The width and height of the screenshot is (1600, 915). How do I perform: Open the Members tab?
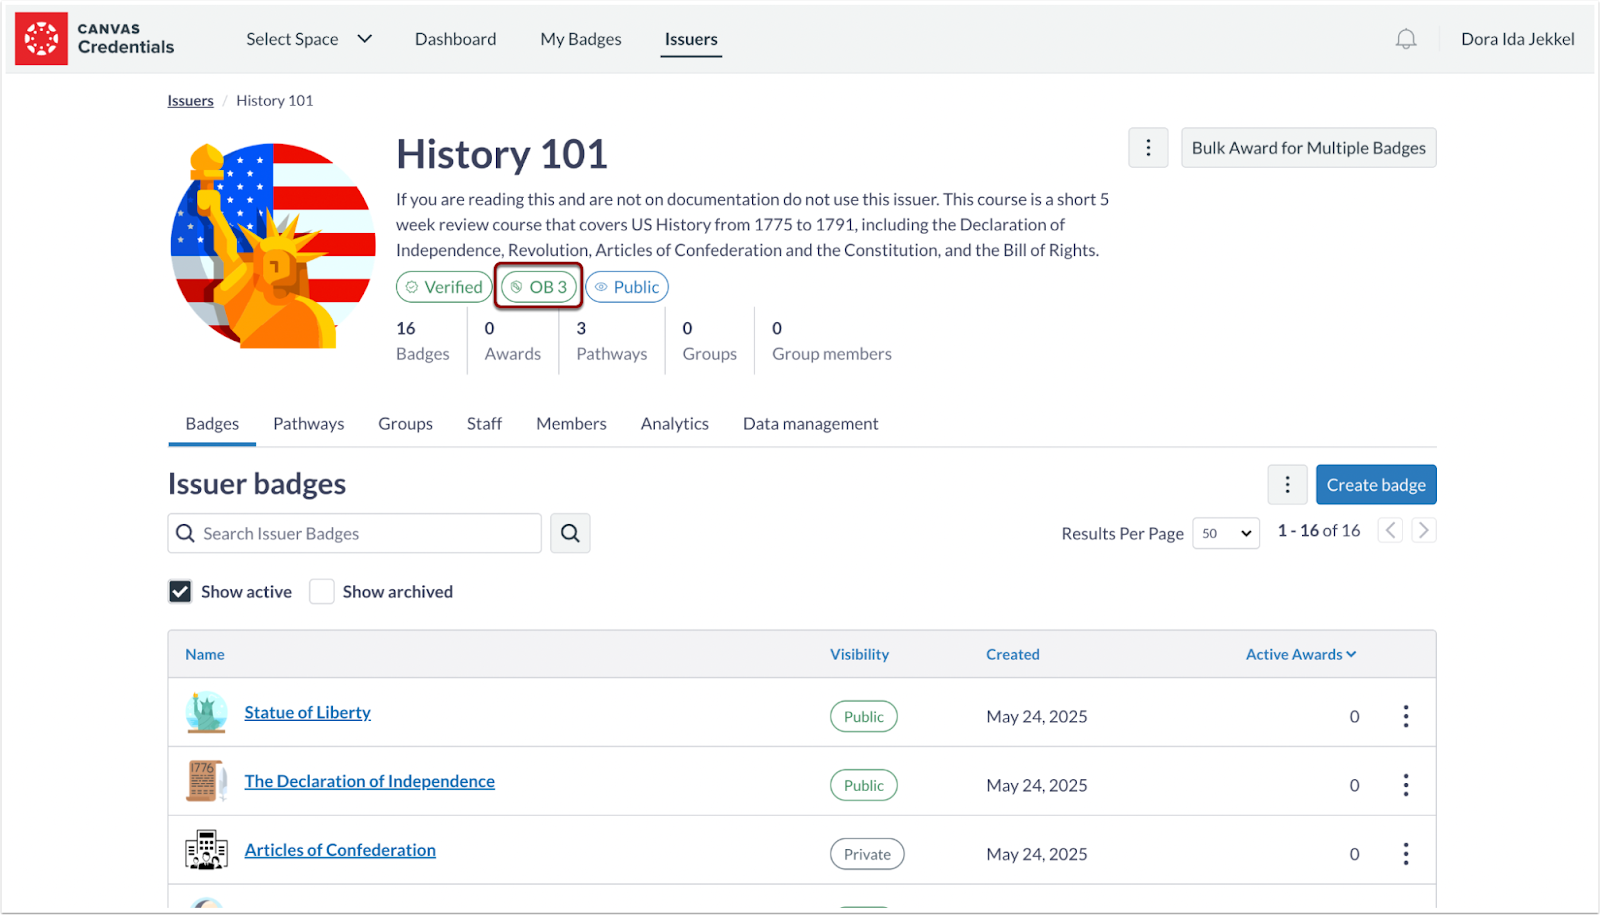coord(571,424)
